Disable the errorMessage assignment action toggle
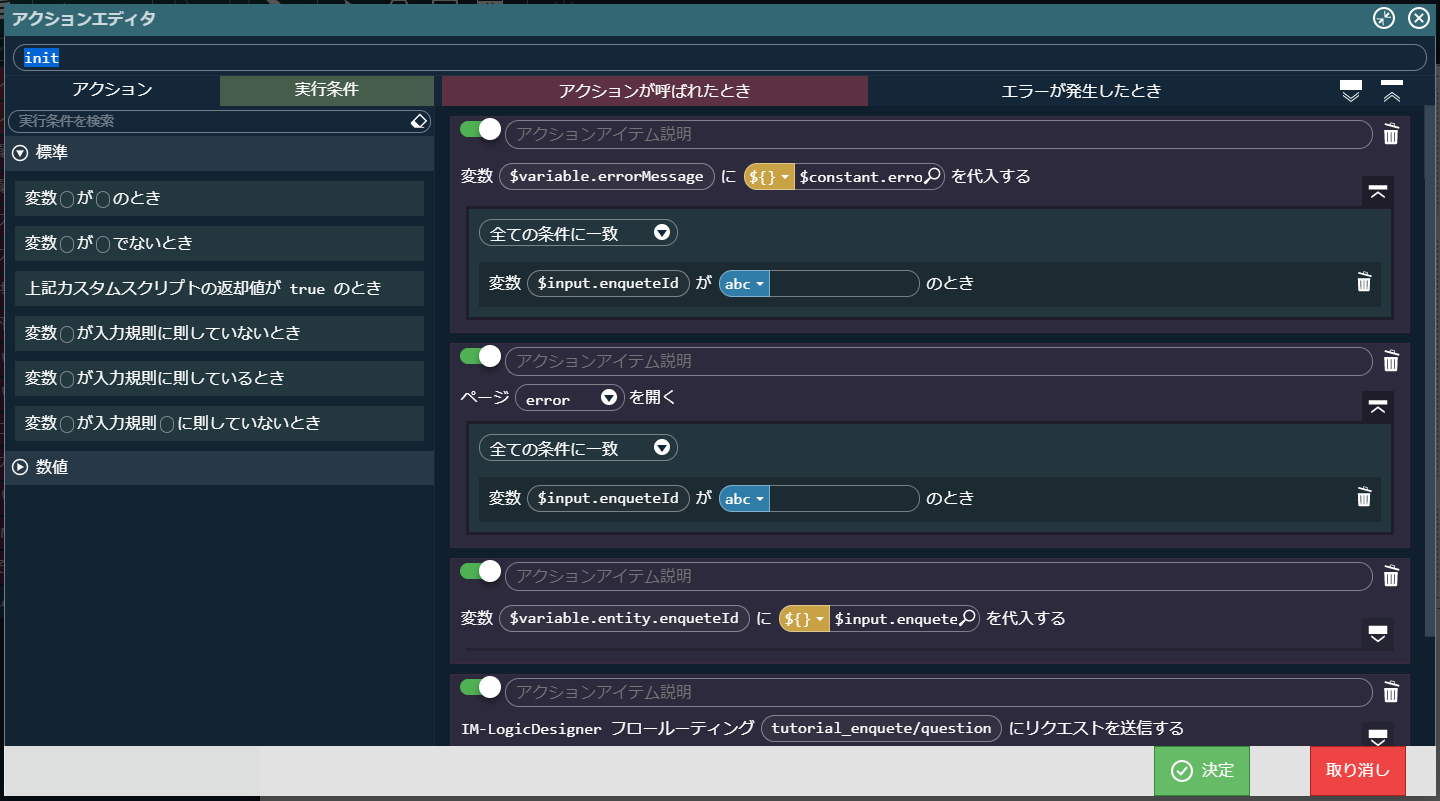 tap(480, 130)
